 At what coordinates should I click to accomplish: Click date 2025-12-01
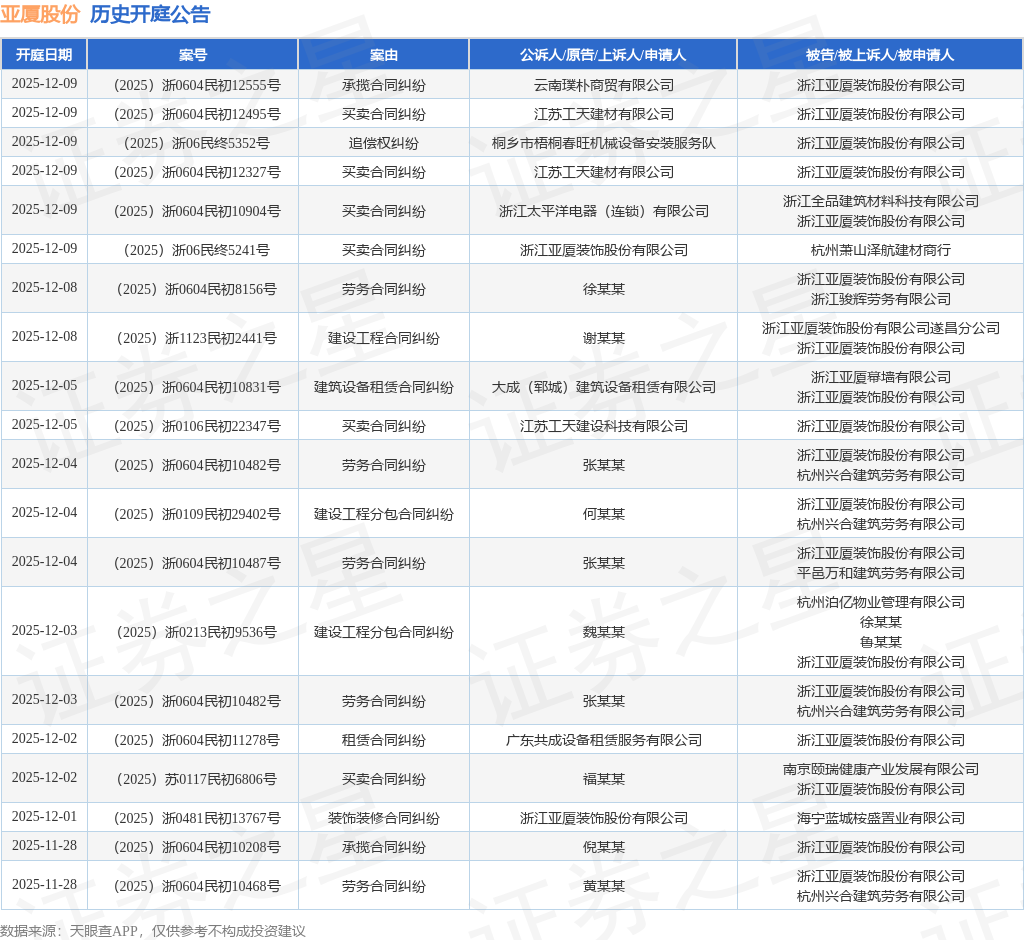(x=44, y=817)
